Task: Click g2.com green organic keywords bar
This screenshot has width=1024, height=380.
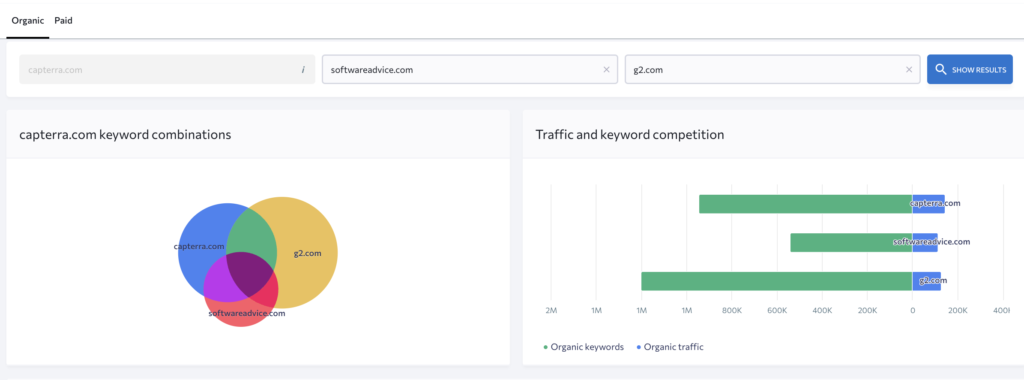Action: tap(776, 281)
